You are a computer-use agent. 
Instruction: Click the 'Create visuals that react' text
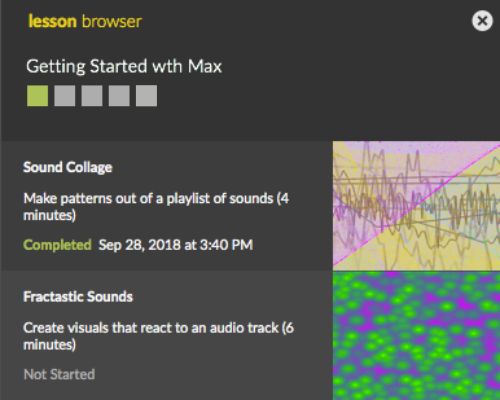click(x=97, y=328)
